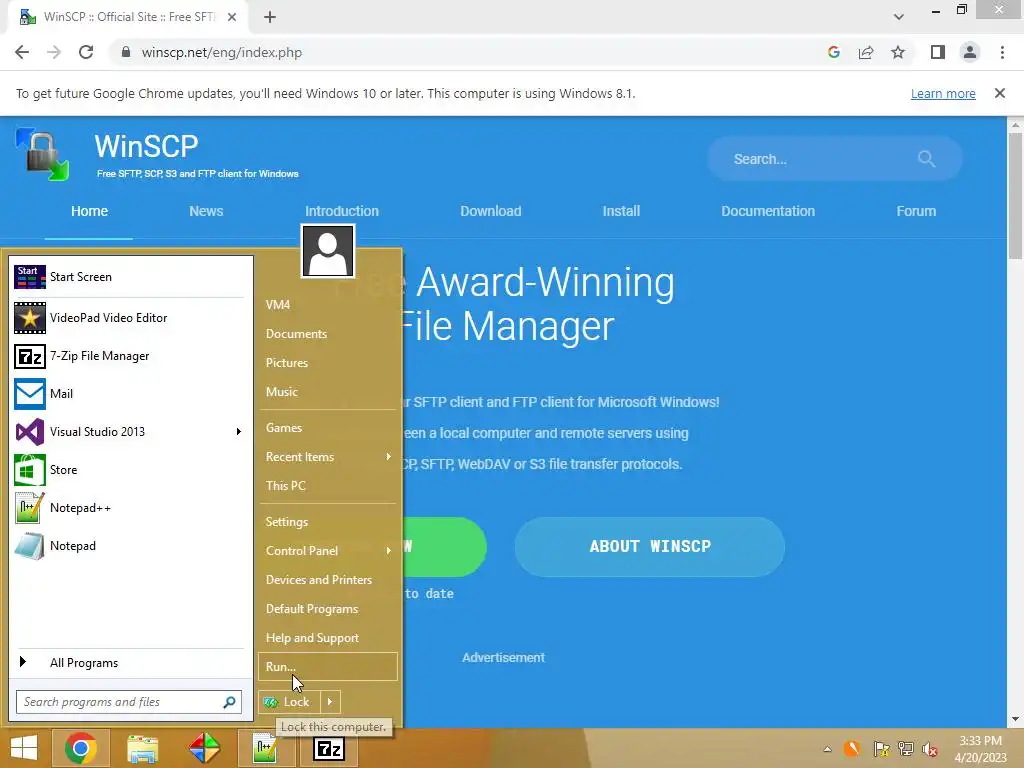Open Chrome tab search dropdown
1024x768 pixels.
tap(899, 16)
